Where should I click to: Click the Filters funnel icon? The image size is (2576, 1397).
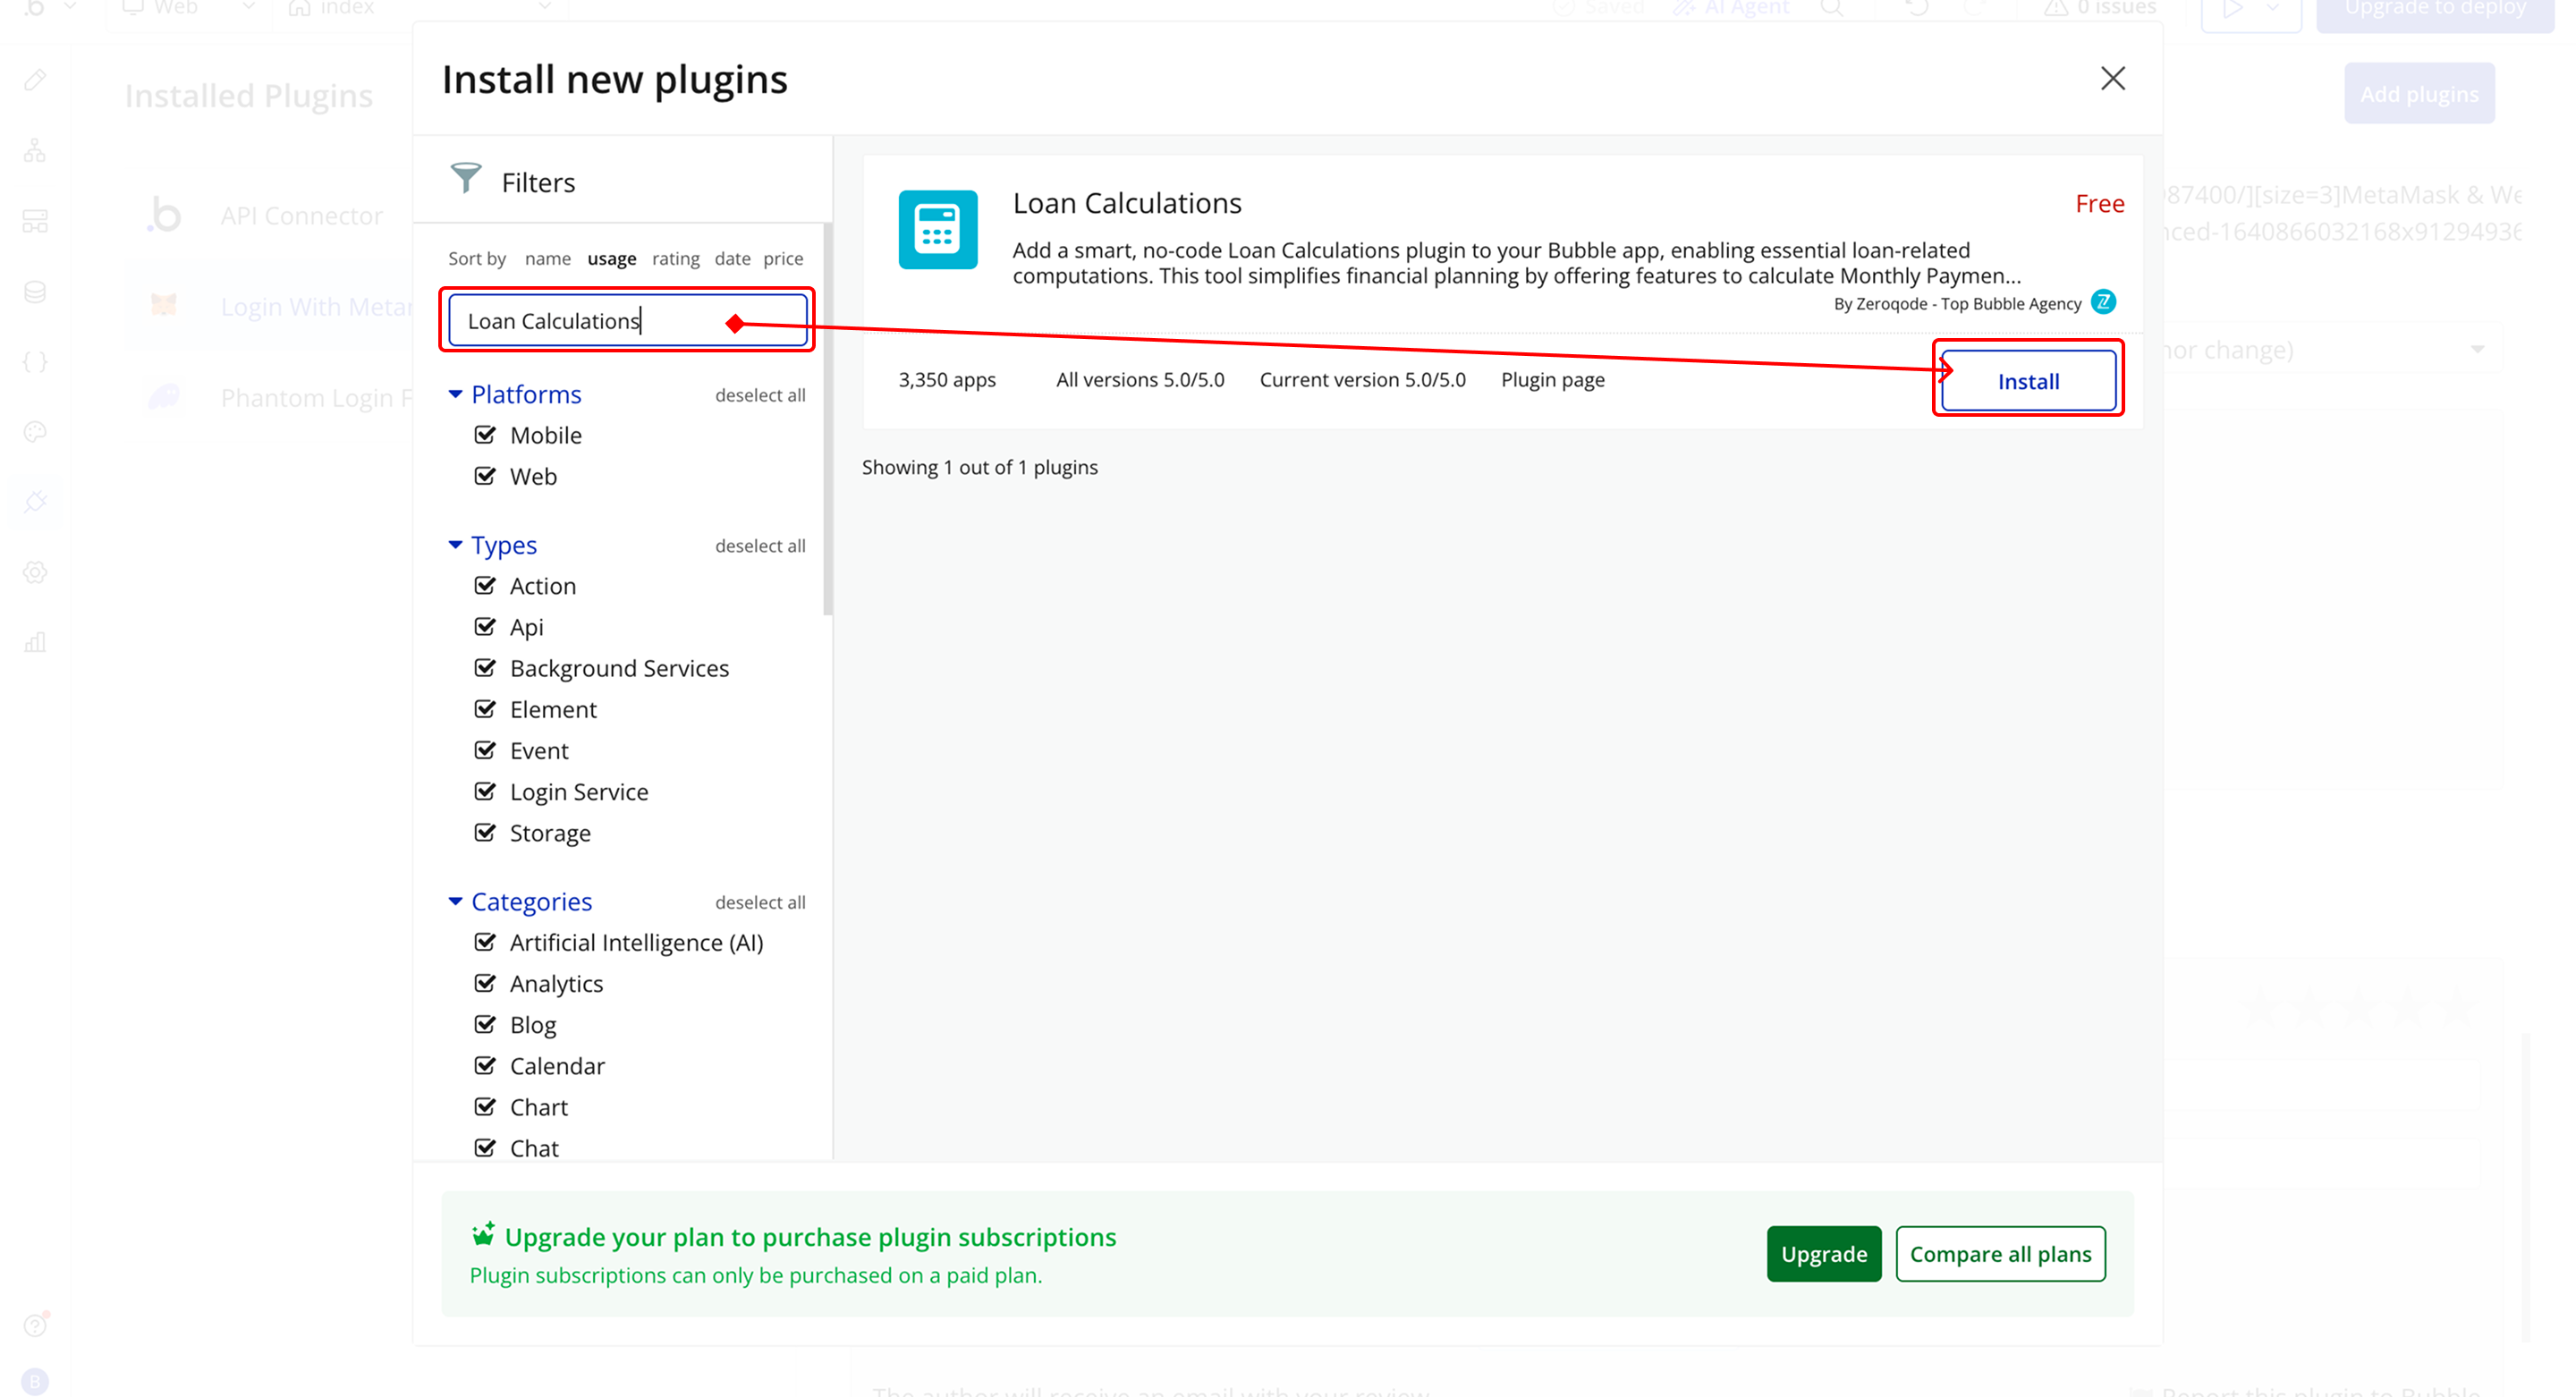pos(465,179)
